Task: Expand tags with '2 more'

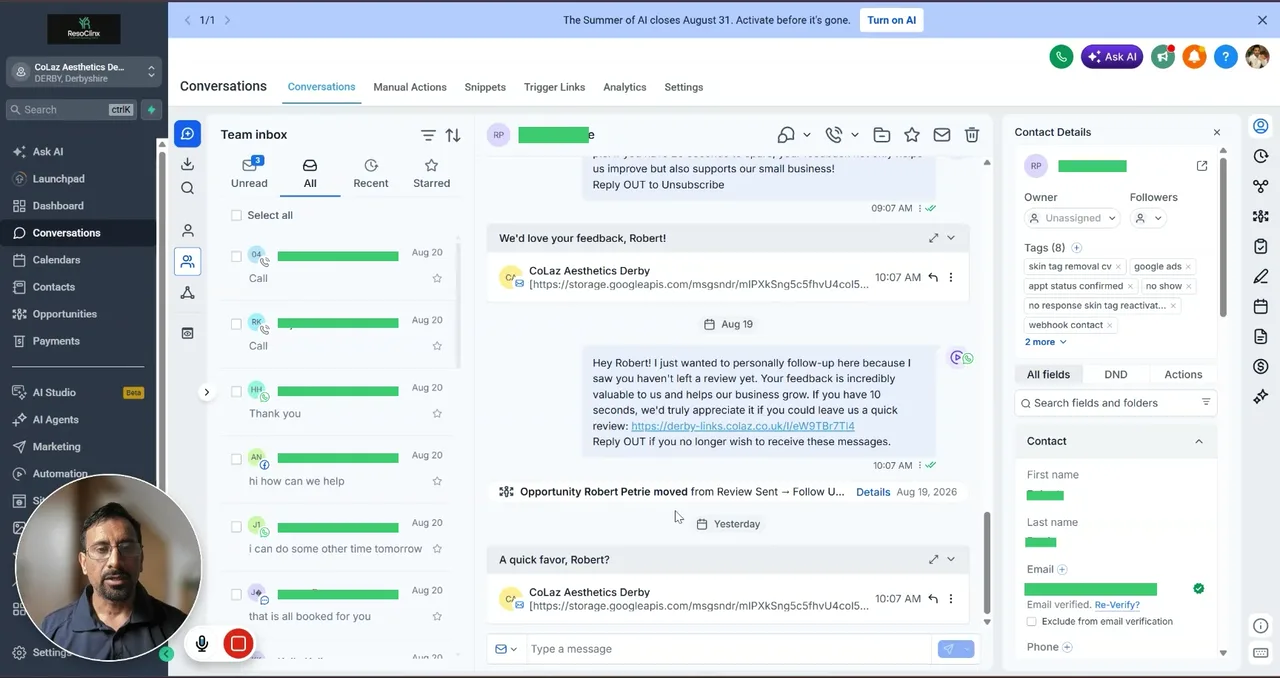Action: tap(1045, 342)
